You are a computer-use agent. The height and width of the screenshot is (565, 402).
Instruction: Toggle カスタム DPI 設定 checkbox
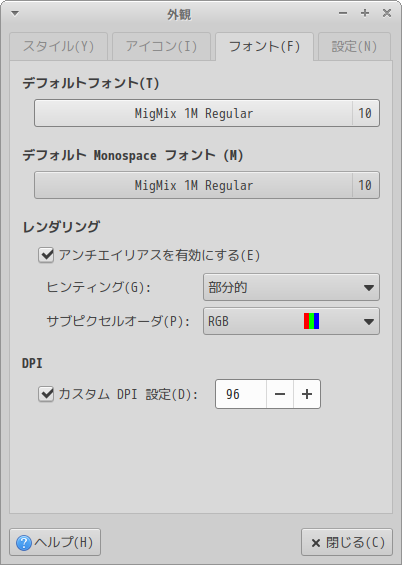point(46,394)
